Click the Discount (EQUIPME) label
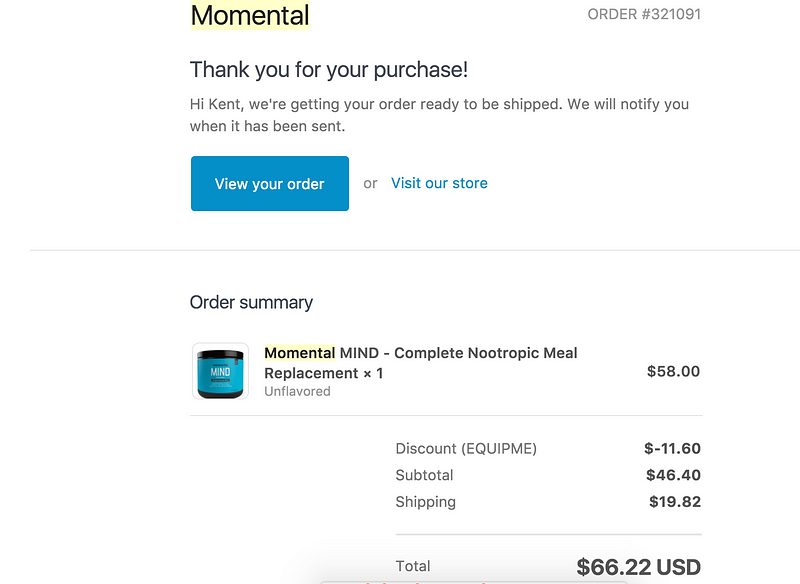The height and width of the screenshot is (584, 800). click(x=466, y=449)
